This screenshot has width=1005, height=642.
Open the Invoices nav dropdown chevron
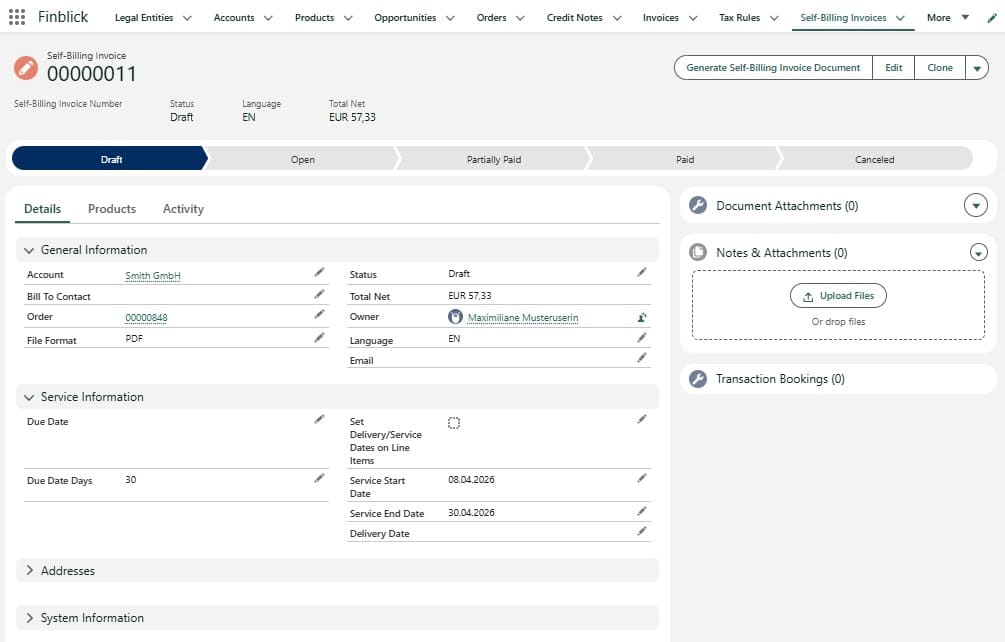[693, 18]
